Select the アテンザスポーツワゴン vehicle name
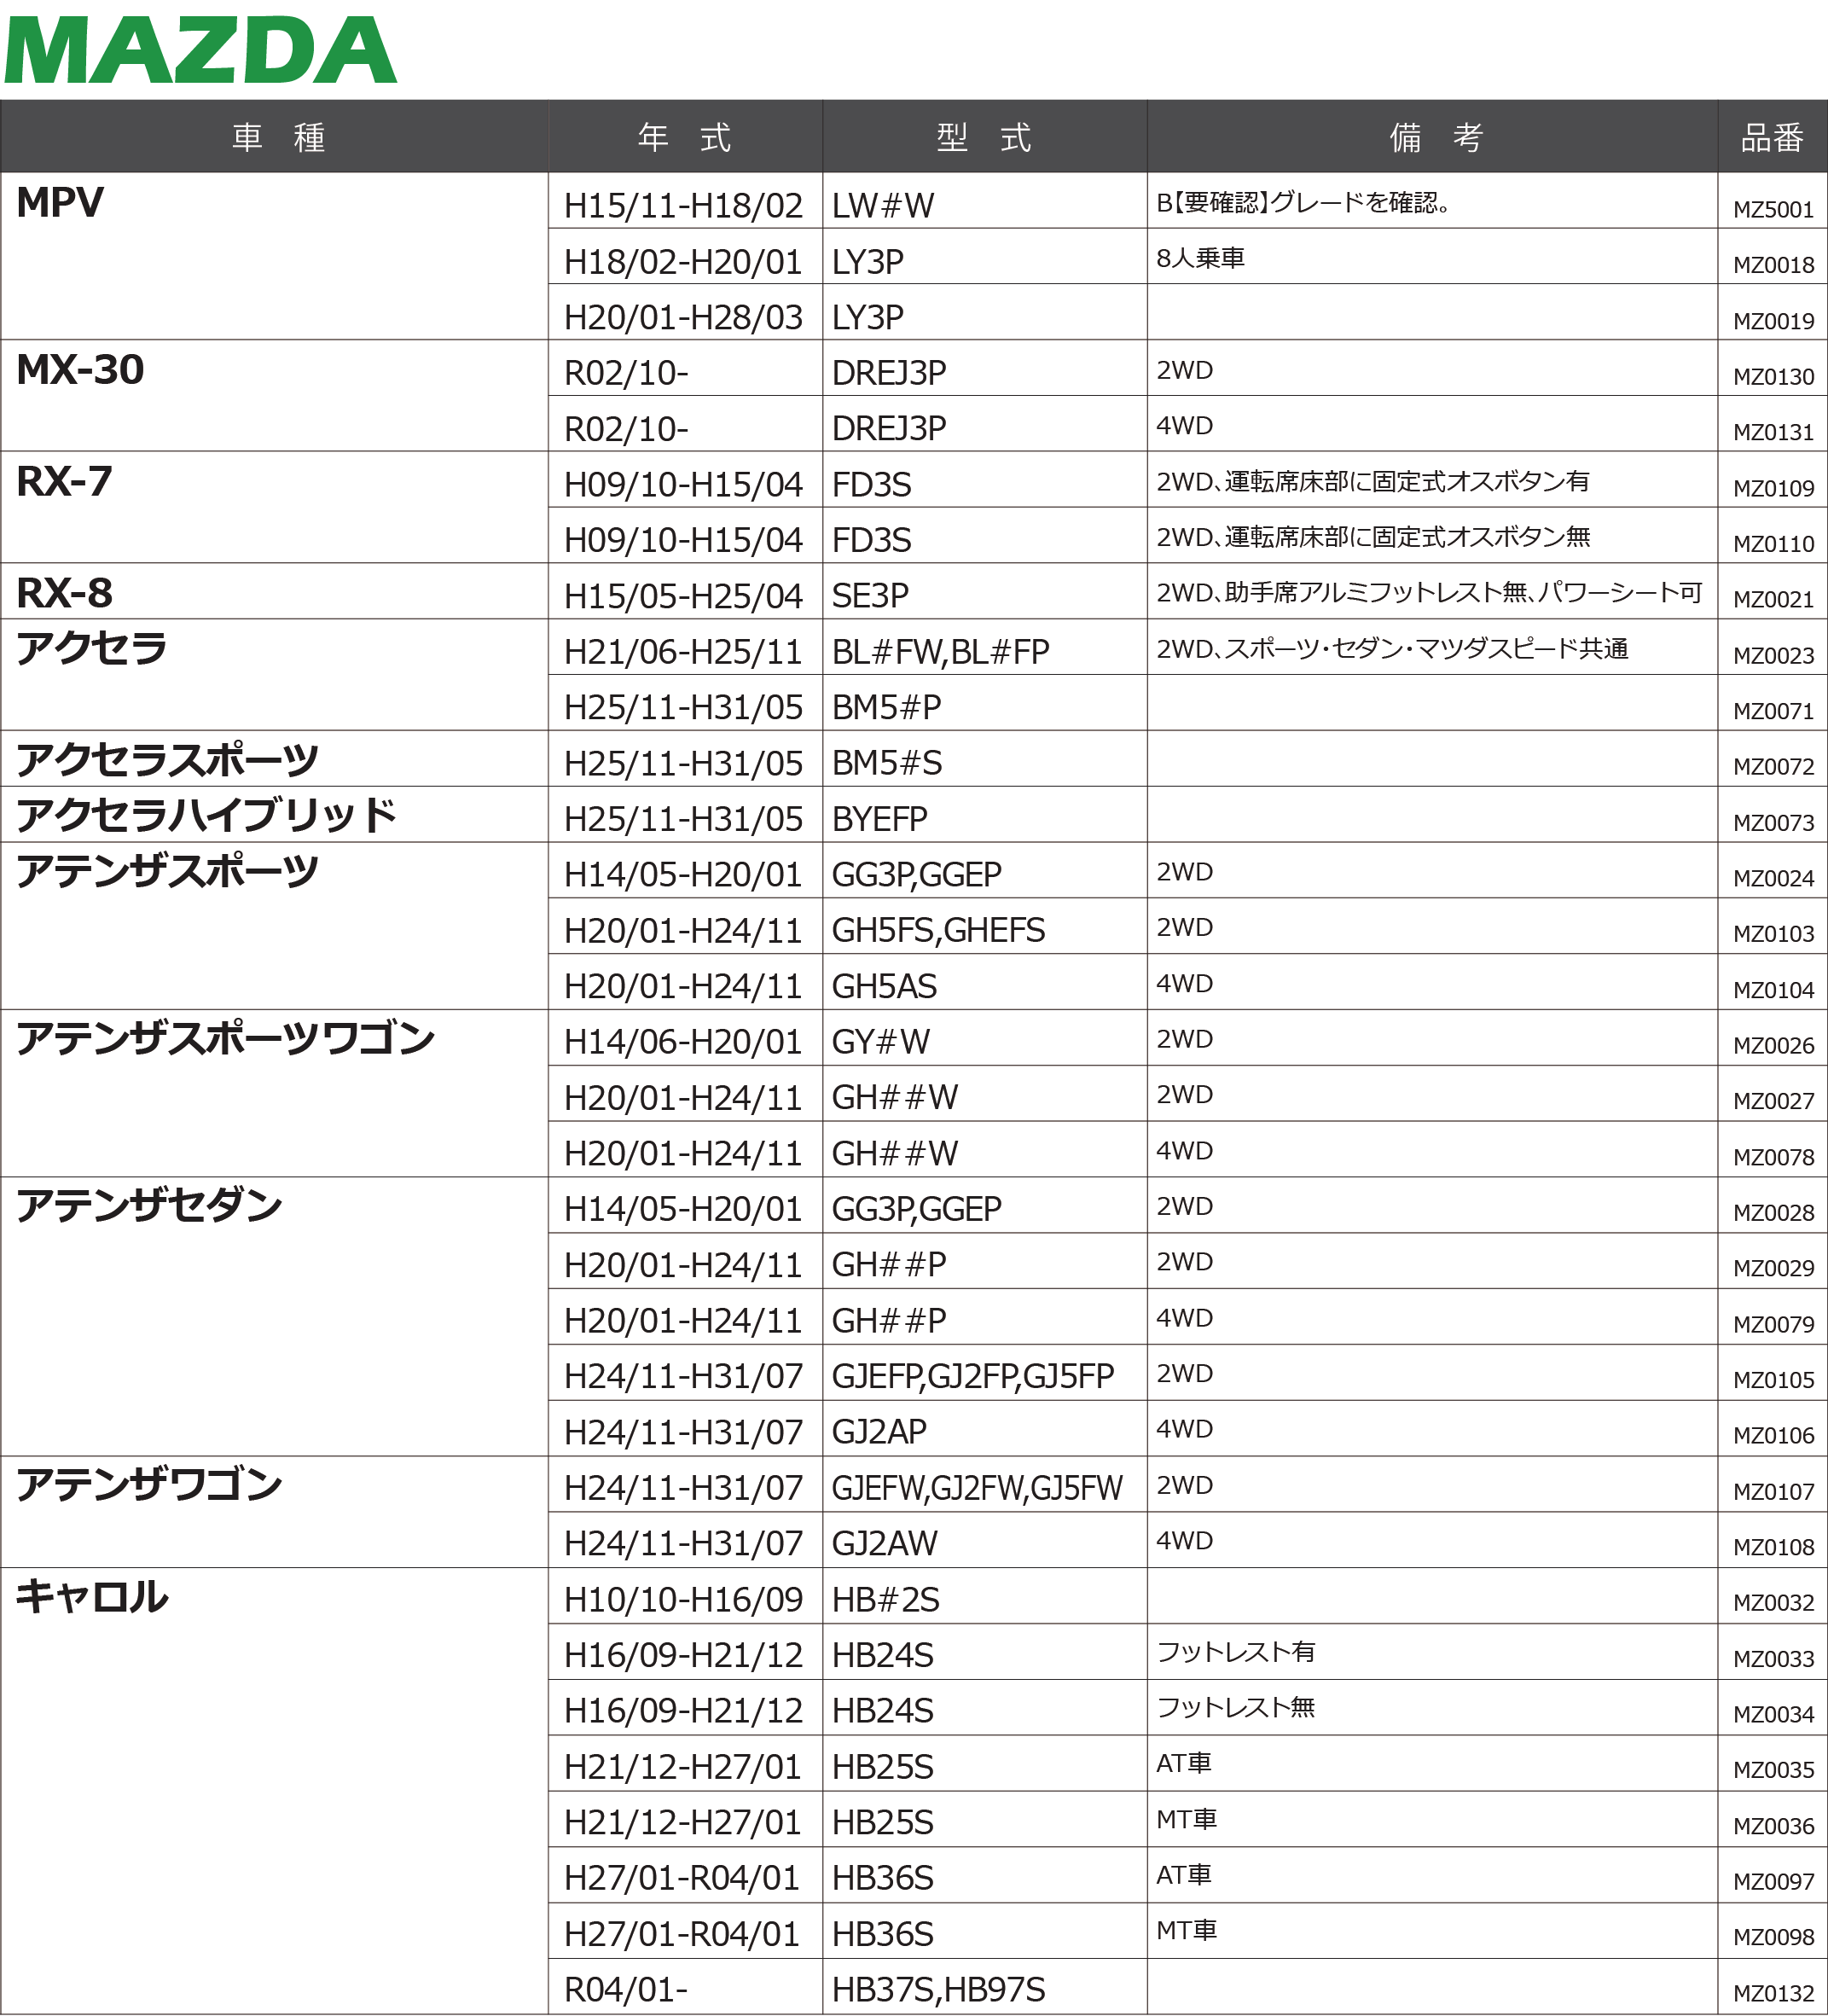The height and width of the screenshot is (2016, 1828). (x=225, y=1038)
